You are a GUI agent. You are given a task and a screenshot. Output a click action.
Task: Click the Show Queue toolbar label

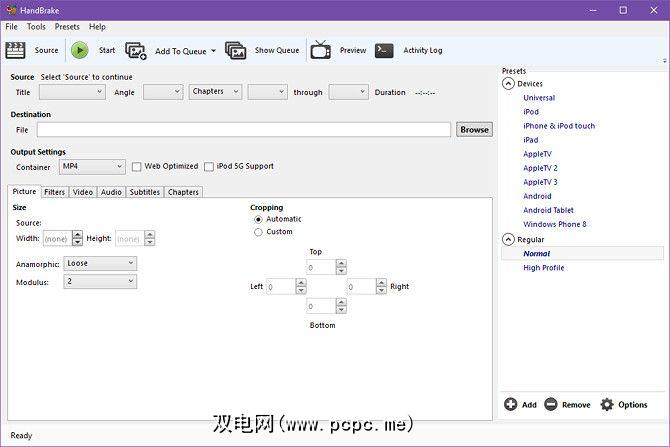coord(277,50)
